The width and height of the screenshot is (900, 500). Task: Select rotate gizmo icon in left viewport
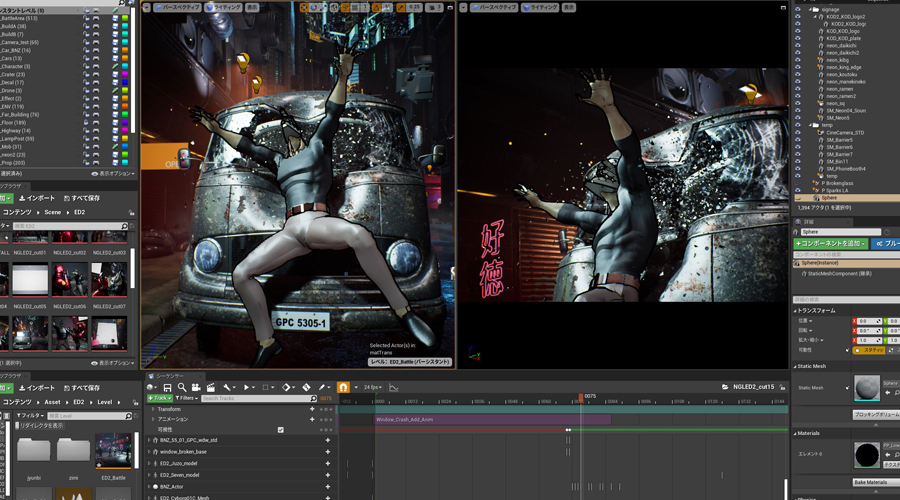(x=314, y=7)
